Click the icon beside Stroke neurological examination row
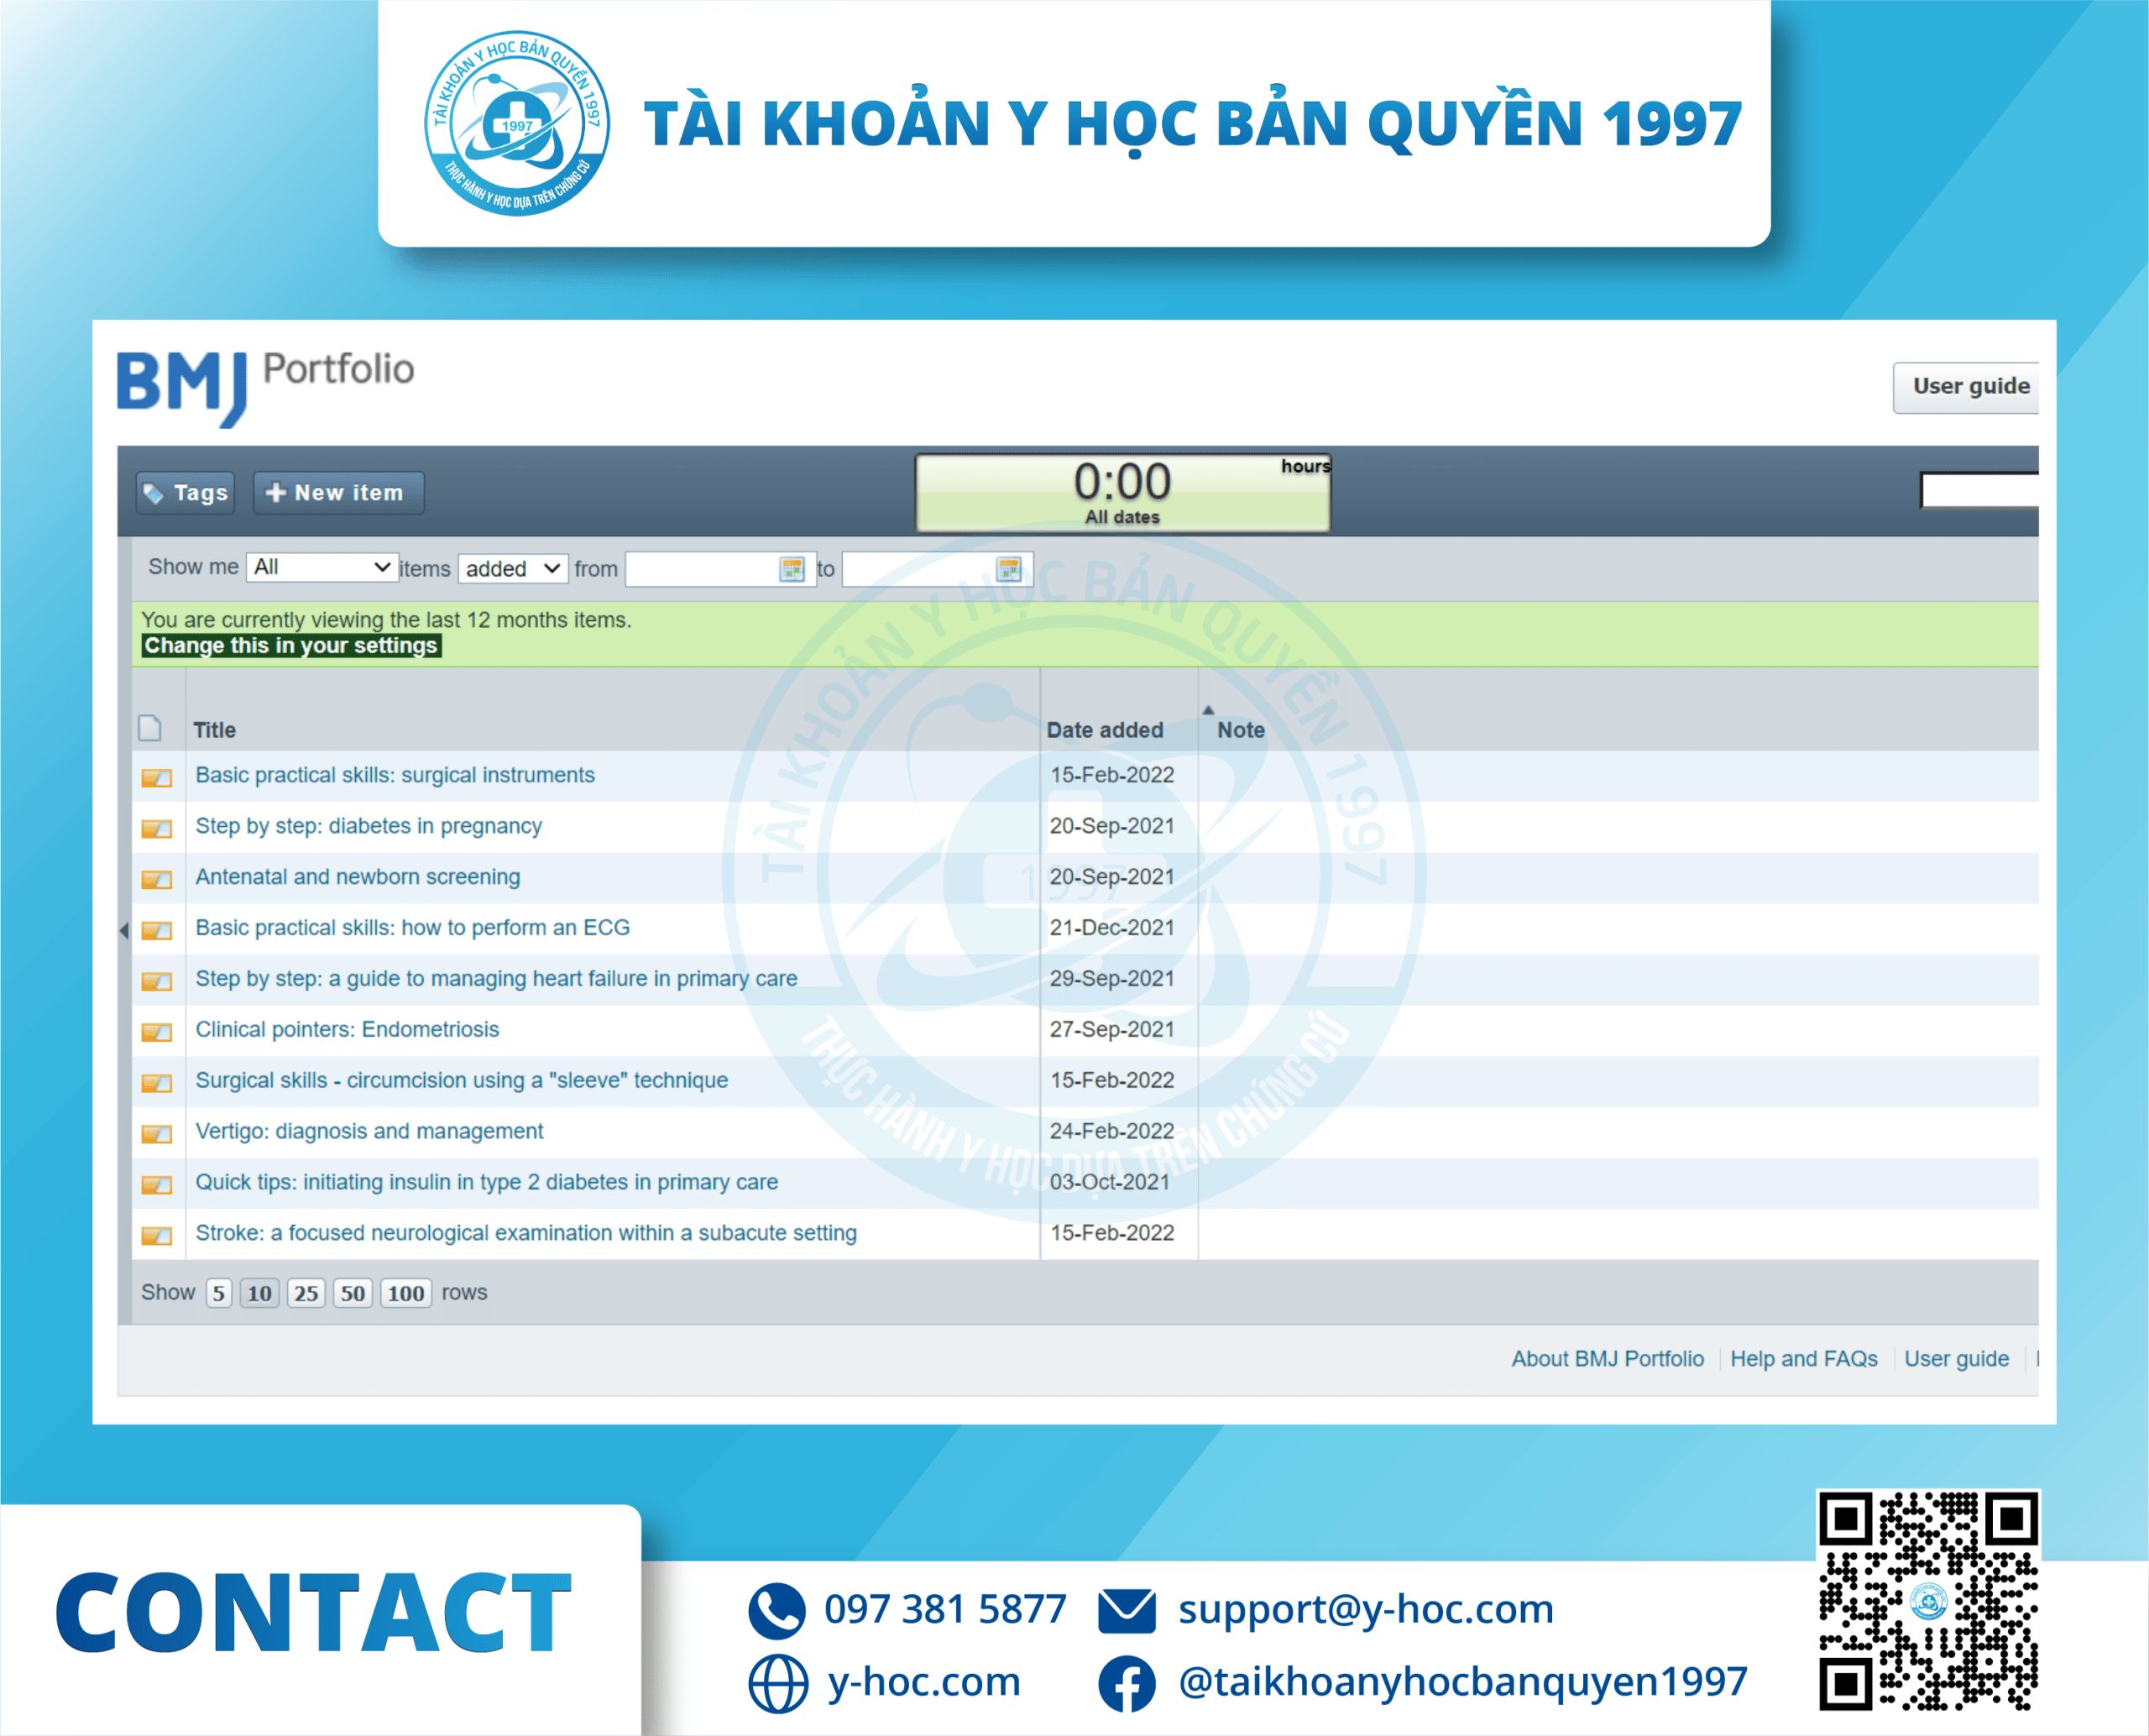 point(156,1235)
